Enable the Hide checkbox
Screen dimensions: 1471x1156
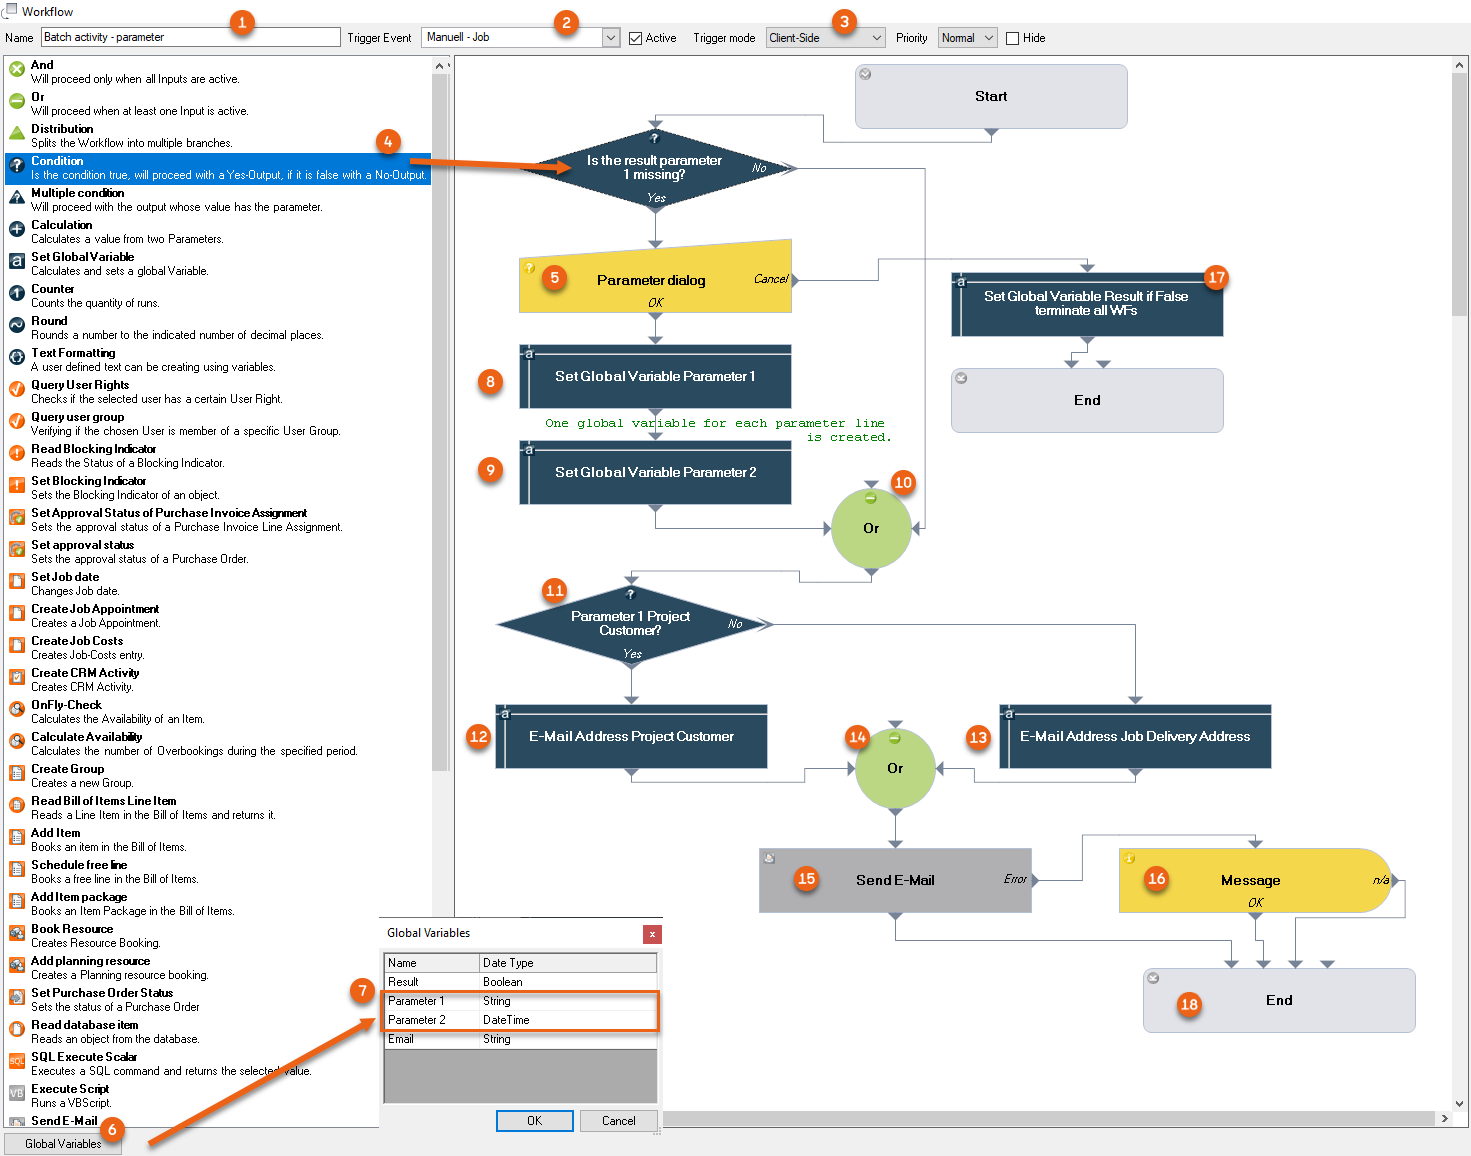[1012, 38]
